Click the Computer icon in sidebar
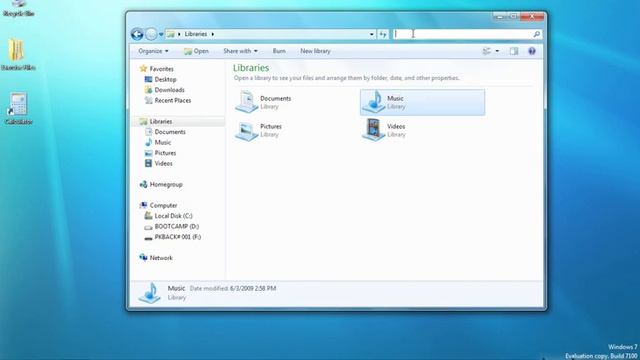Viewport: 640px width, 360px height. (143, 205)
